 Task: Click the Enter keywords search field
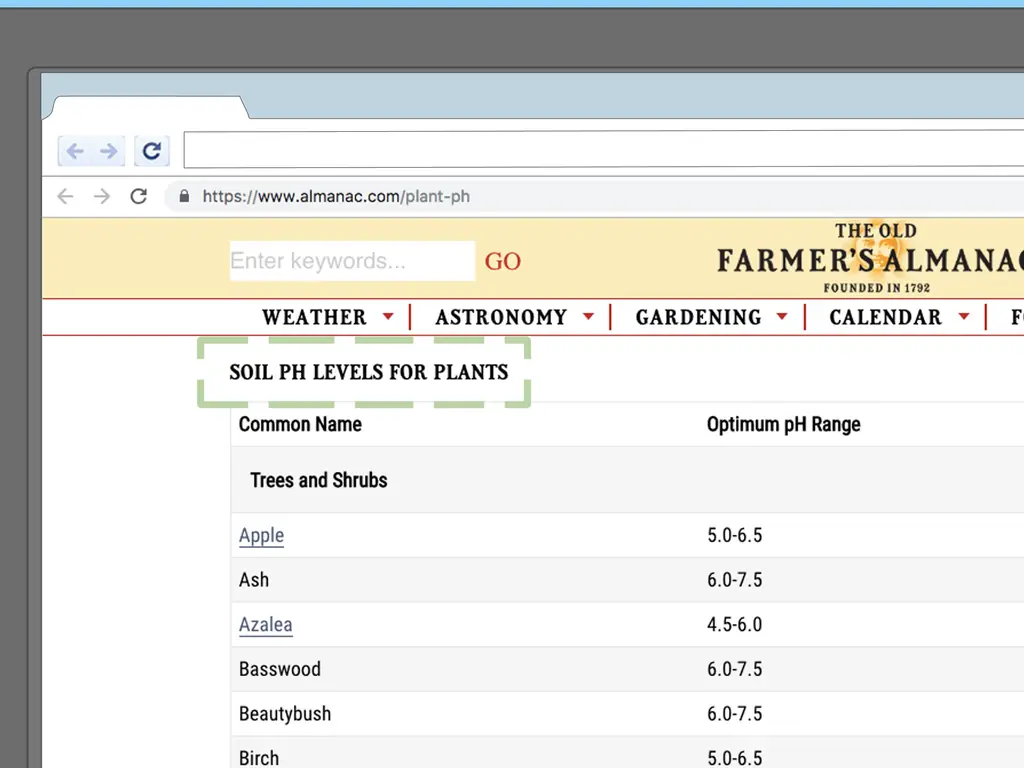pos(351,261)
